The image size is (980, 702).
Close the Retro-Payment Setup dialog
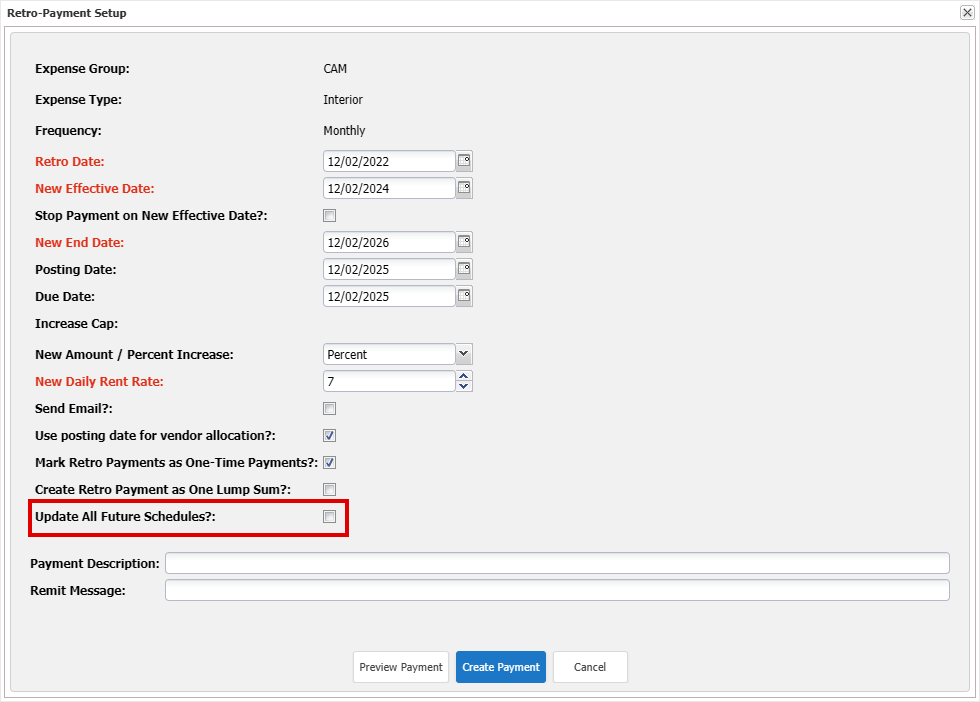tap(967, 13)
